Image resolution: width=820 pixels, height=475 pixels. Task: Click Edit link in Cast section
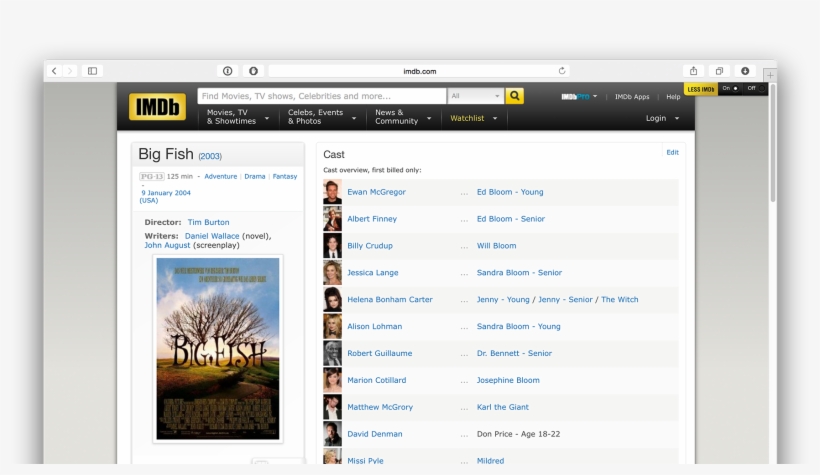click(672, 152)
